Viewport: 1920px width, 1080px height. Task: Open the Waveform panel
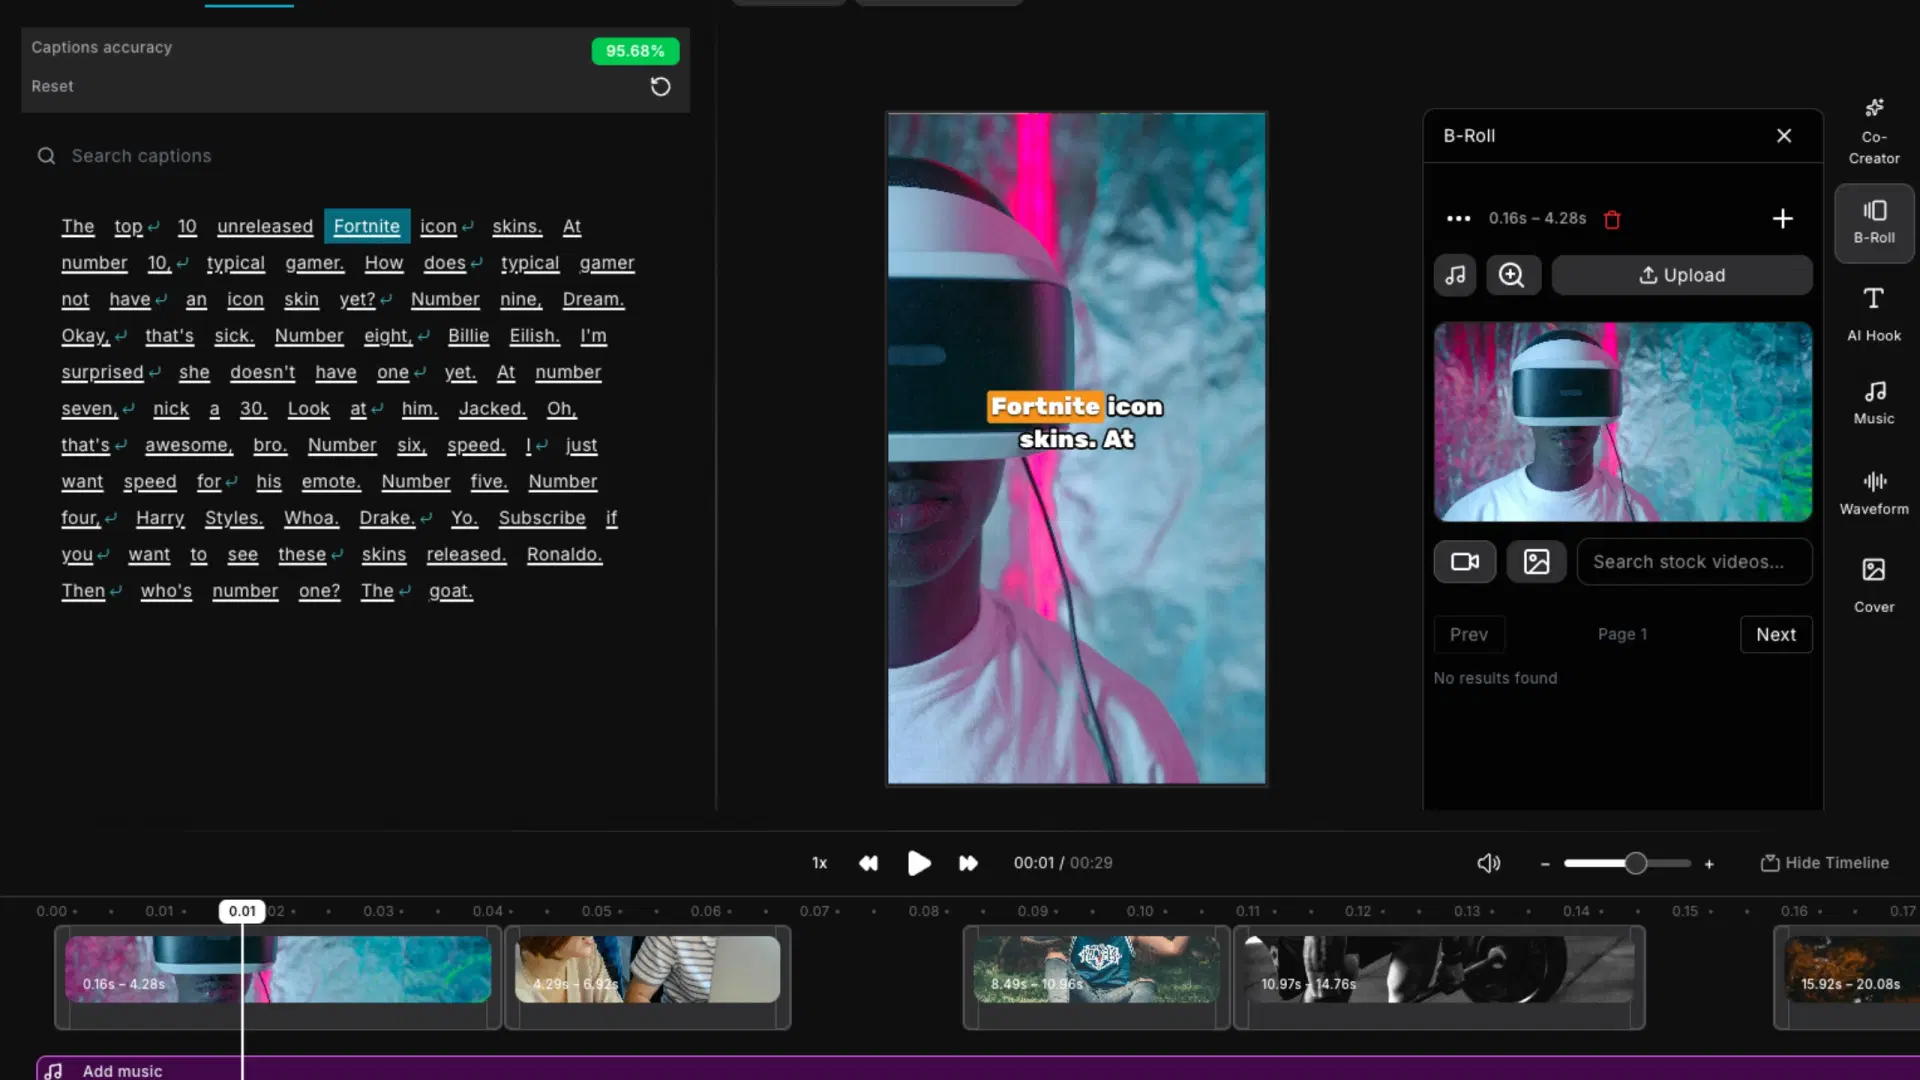tap(1874, 491)
